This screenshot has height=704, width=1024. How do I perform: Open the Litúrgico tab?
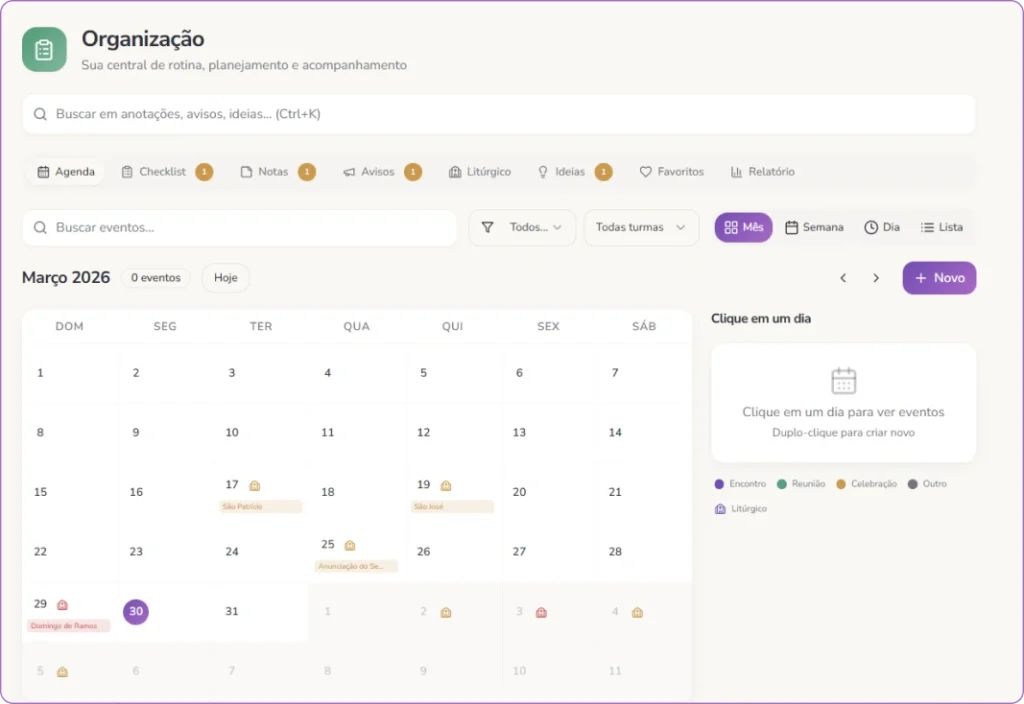(x=480, y=172)
